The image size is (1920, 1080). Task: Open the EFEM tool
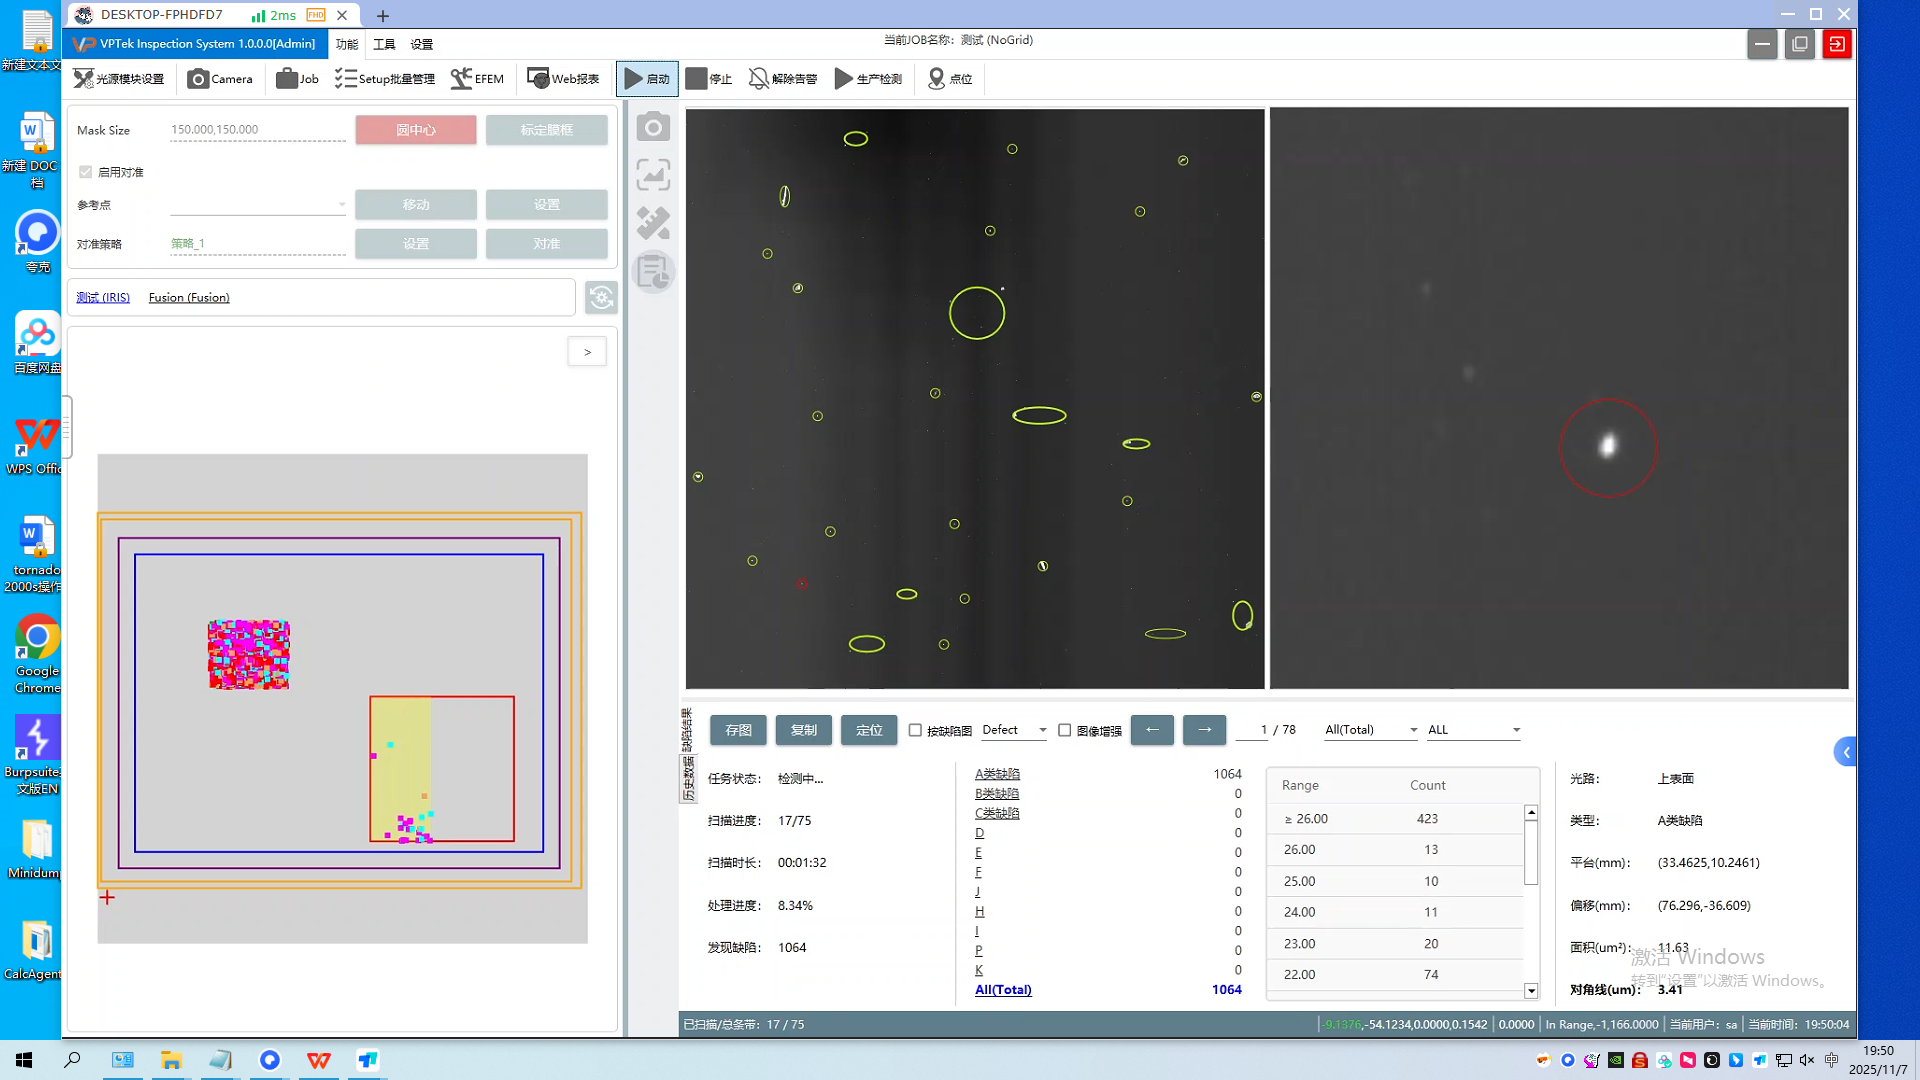[477, 79]
